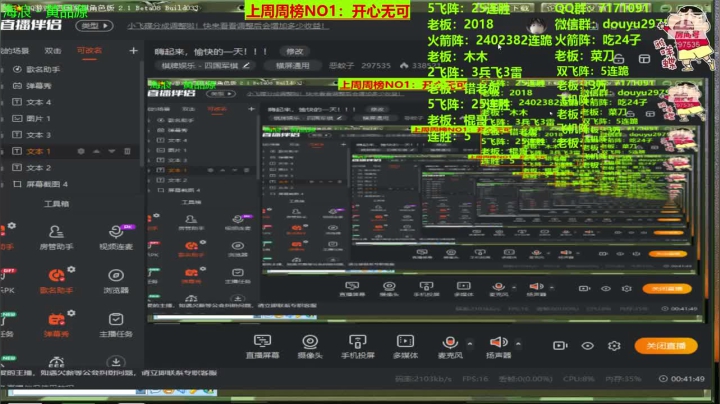The width and height of the screenshot is (720, 404).
Task: Open the orange 弹幕秀 toolbox tool
Action: [56, 325]
